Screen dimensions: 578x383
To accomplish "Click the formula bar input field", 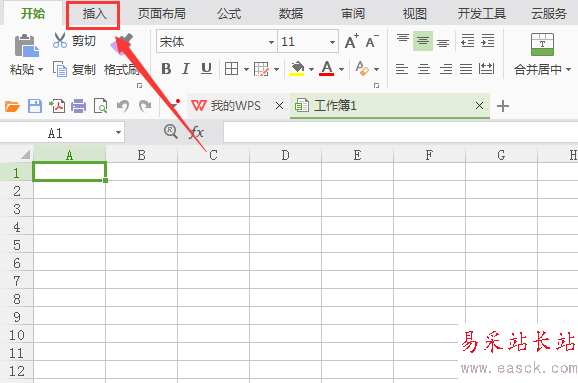I will click(401, 132).
